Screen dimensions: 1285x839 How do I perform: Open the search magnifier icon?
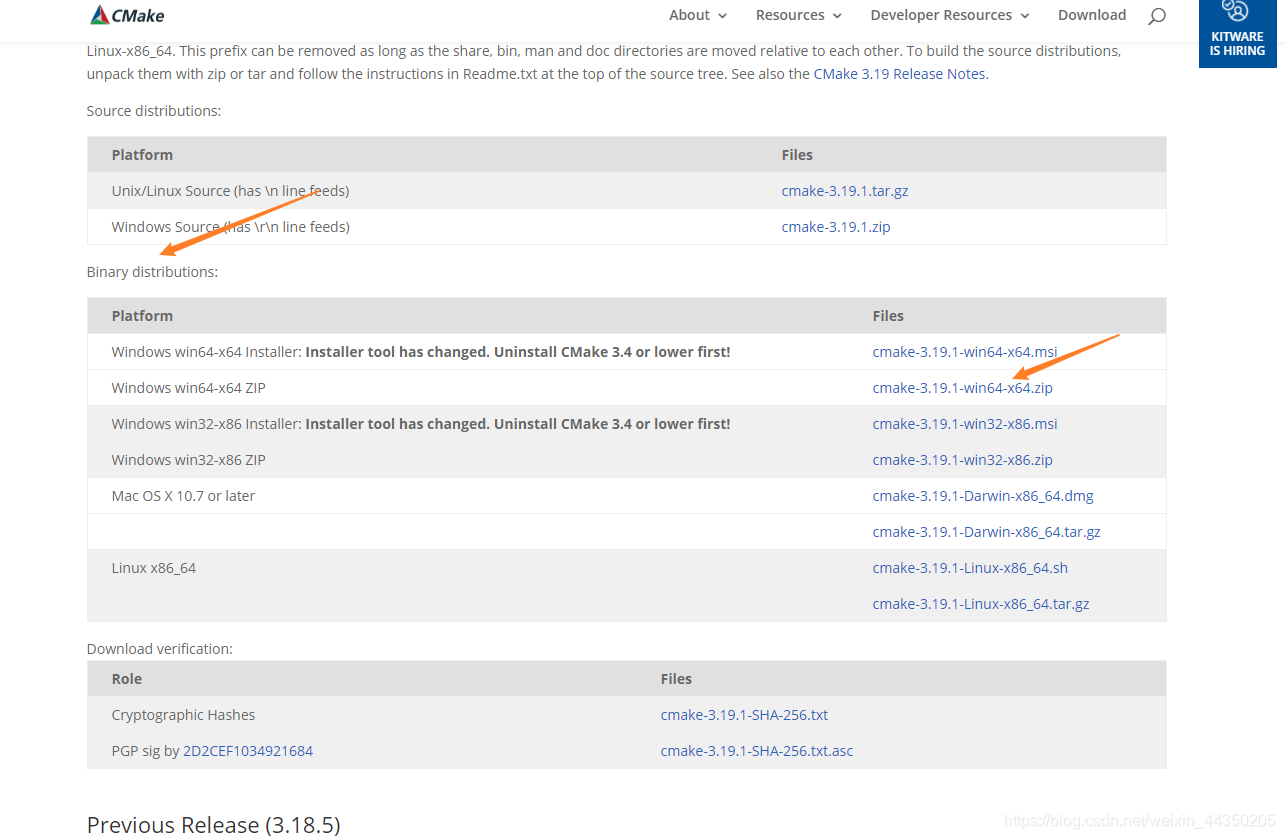pyautogui.click(x=1157, y=16)
